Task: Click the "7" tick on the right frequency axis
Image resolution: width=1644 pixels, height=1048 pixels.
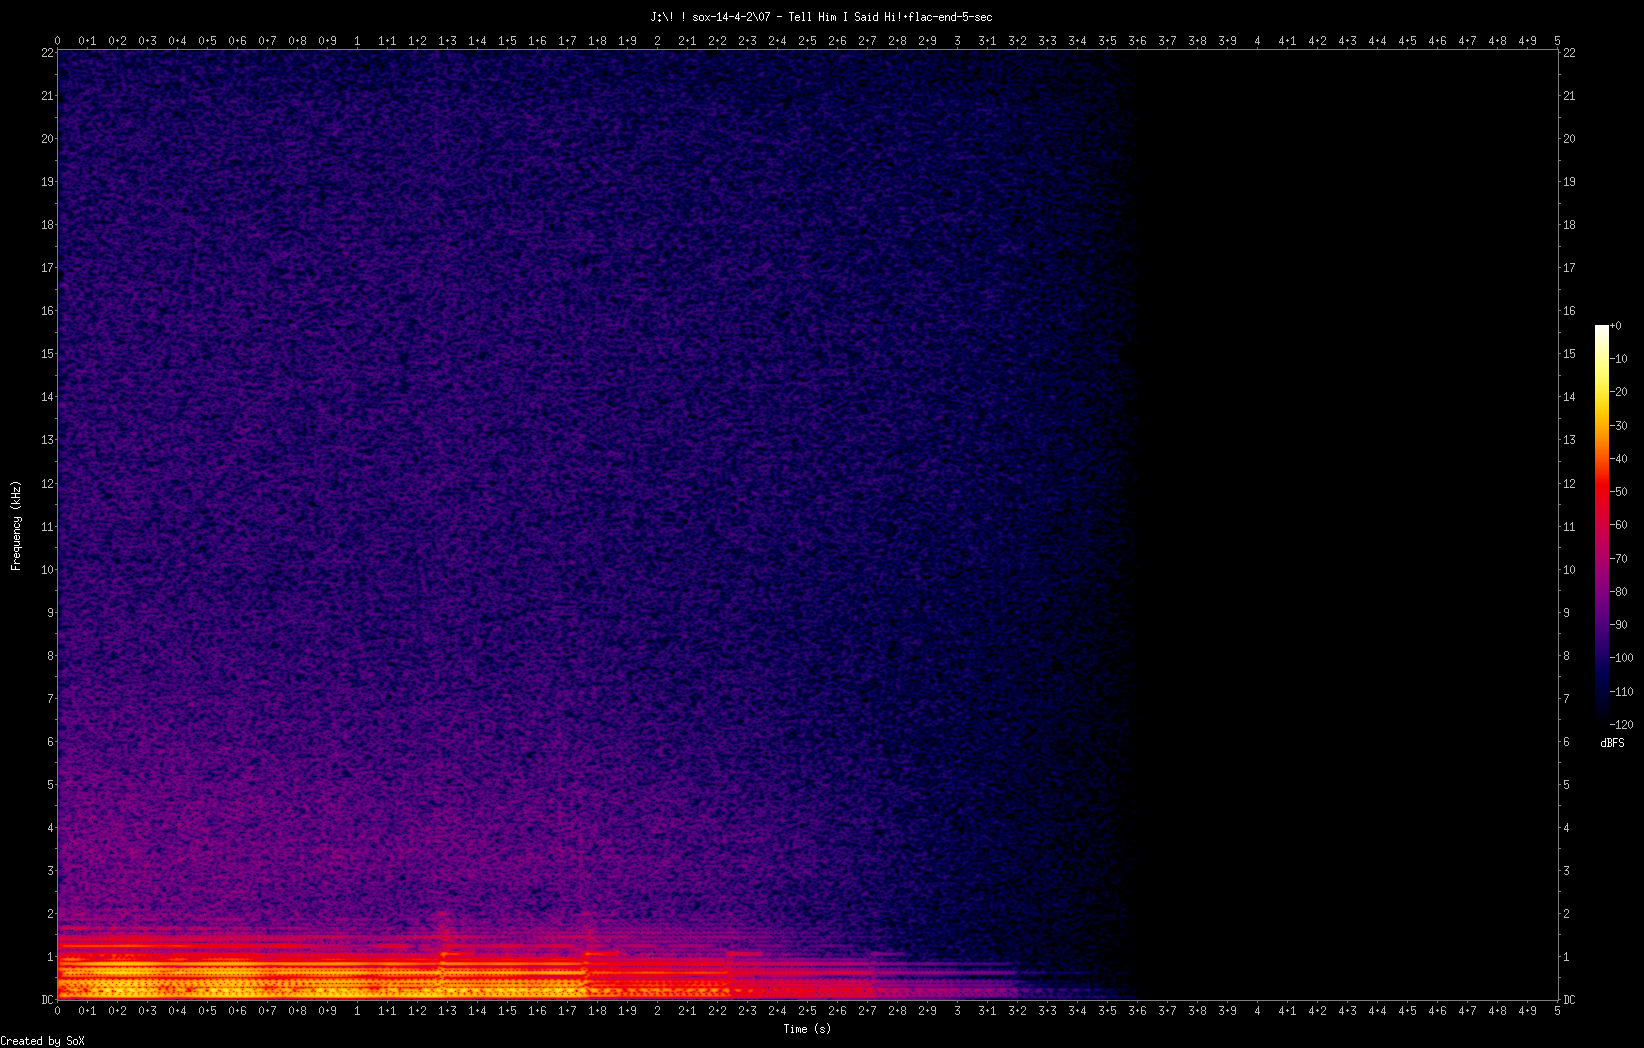Action: click(x=1566, y=699)
